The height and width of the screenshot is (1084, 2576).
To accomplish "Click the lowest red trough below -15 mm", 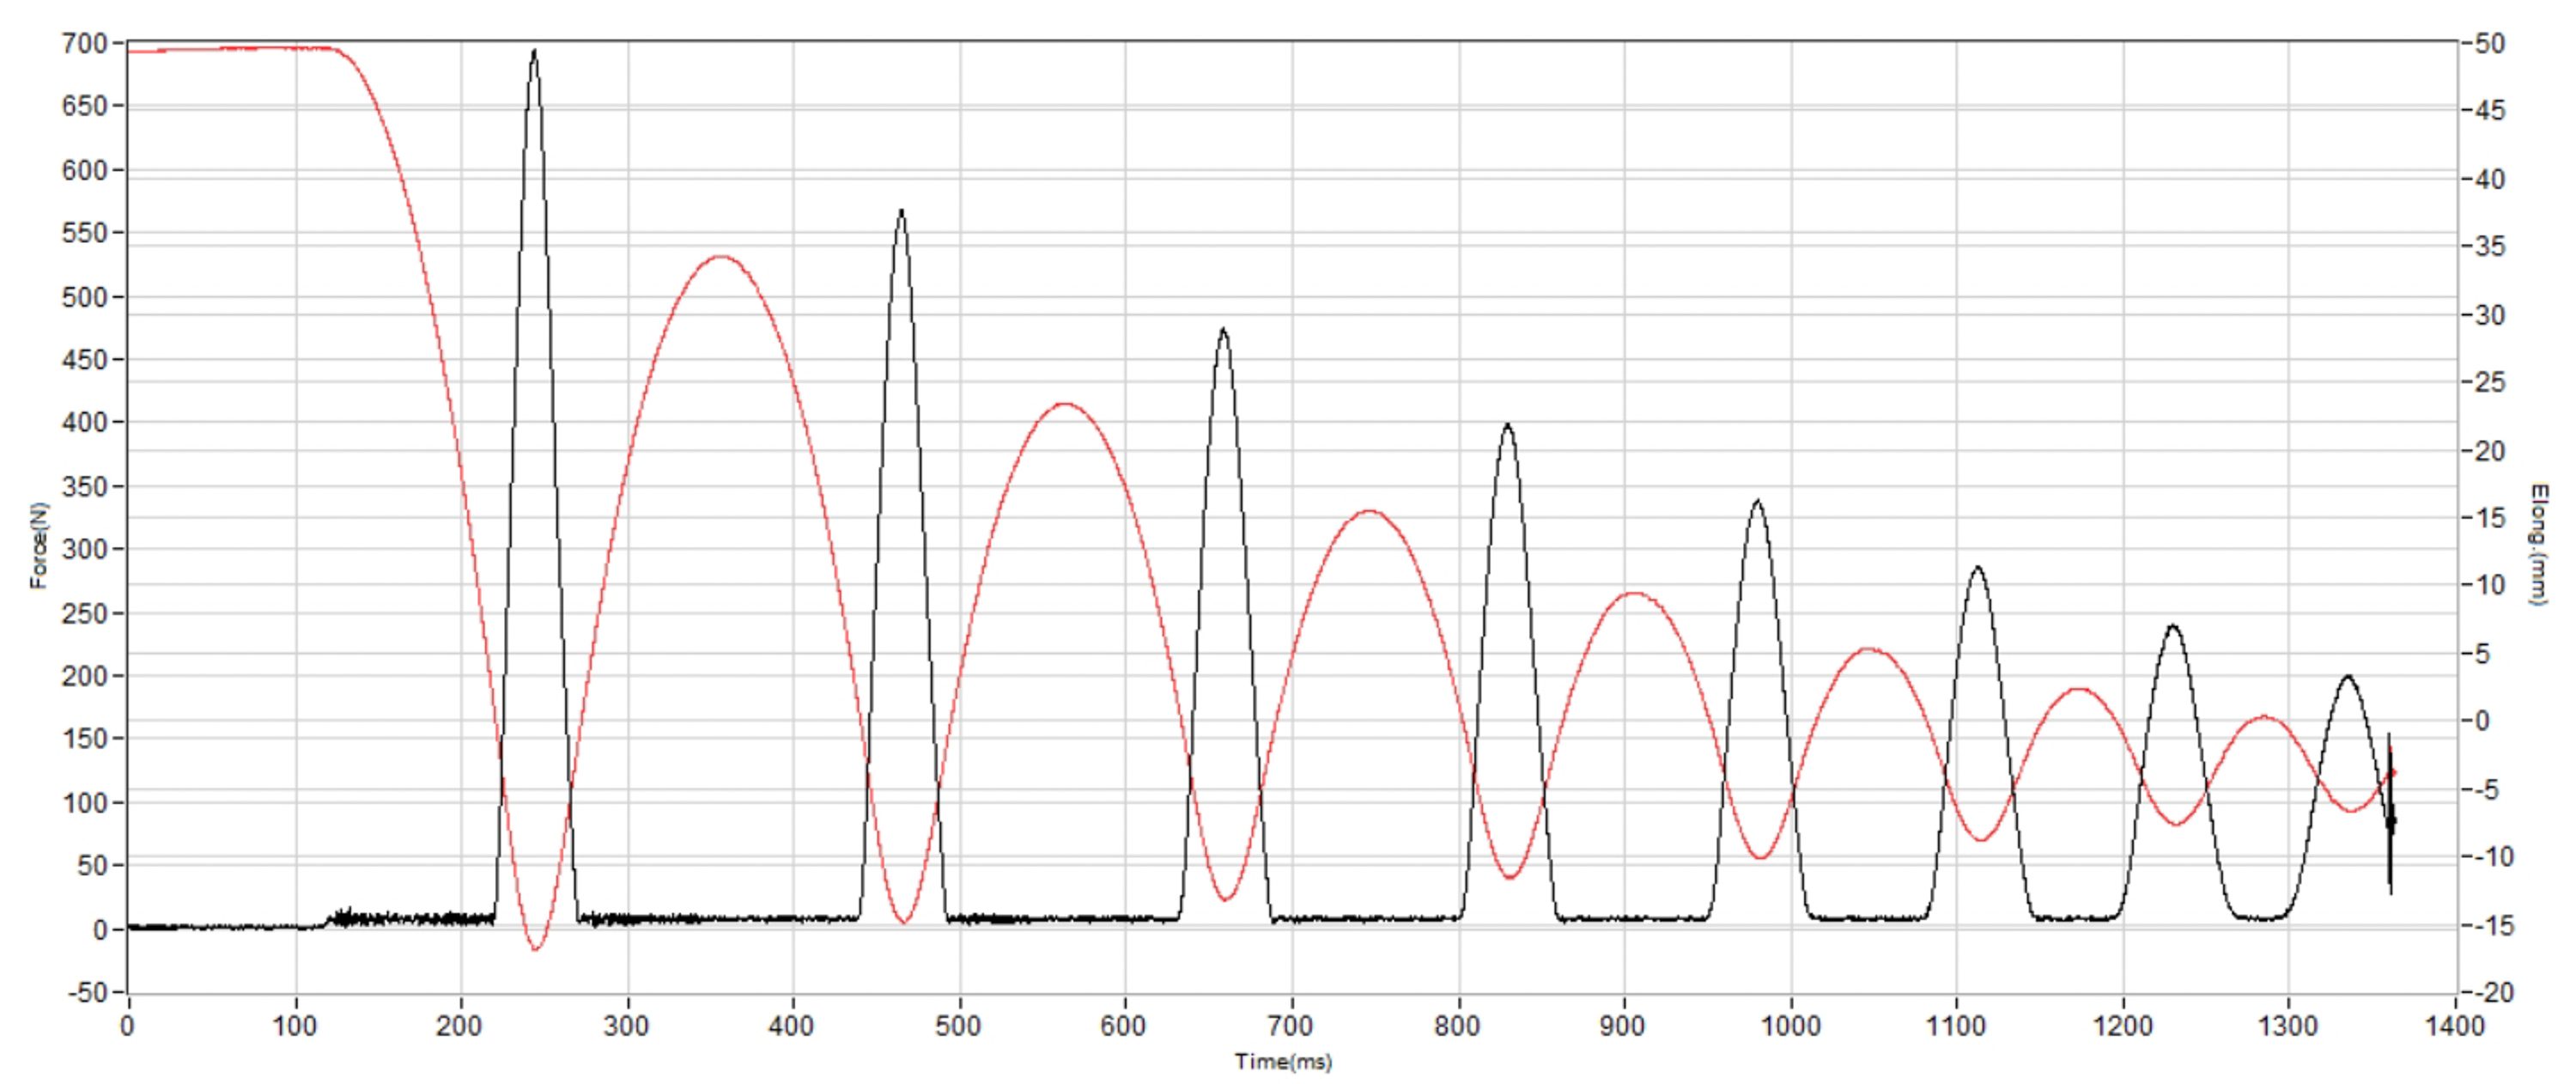I will click(536, 948).
